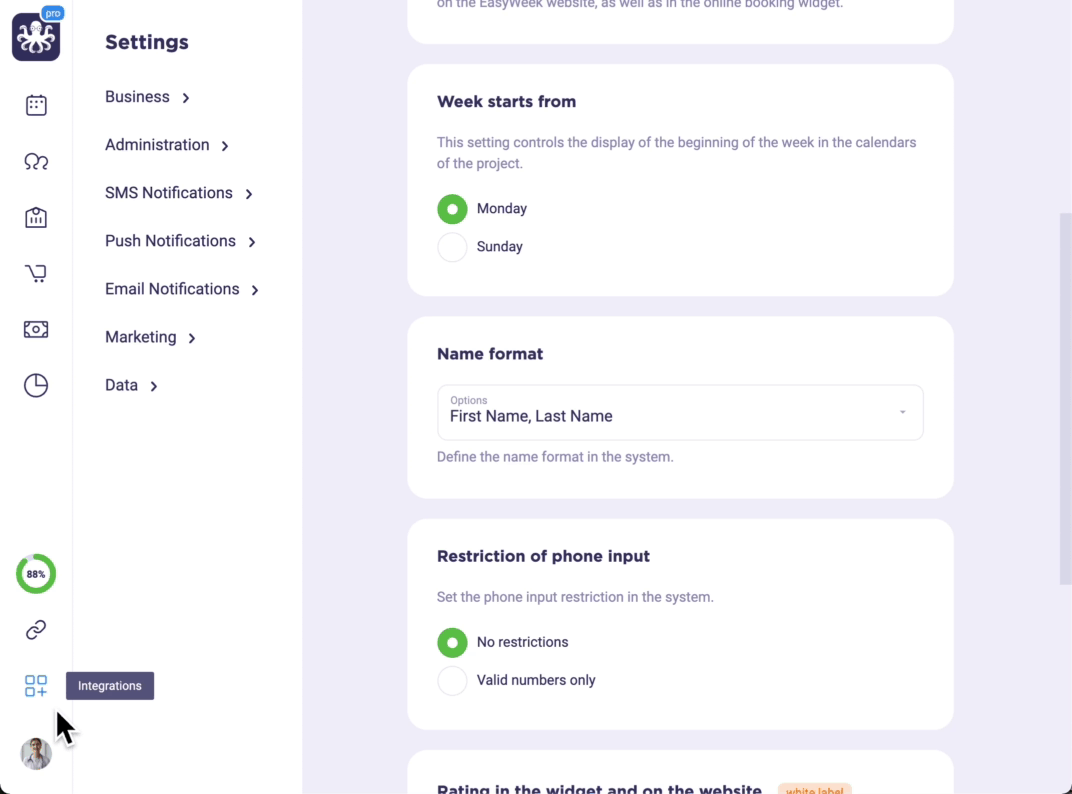The height and width of the screenshot is (794, 1072).
Task: Select the Monday radio button
Action: 452,209
